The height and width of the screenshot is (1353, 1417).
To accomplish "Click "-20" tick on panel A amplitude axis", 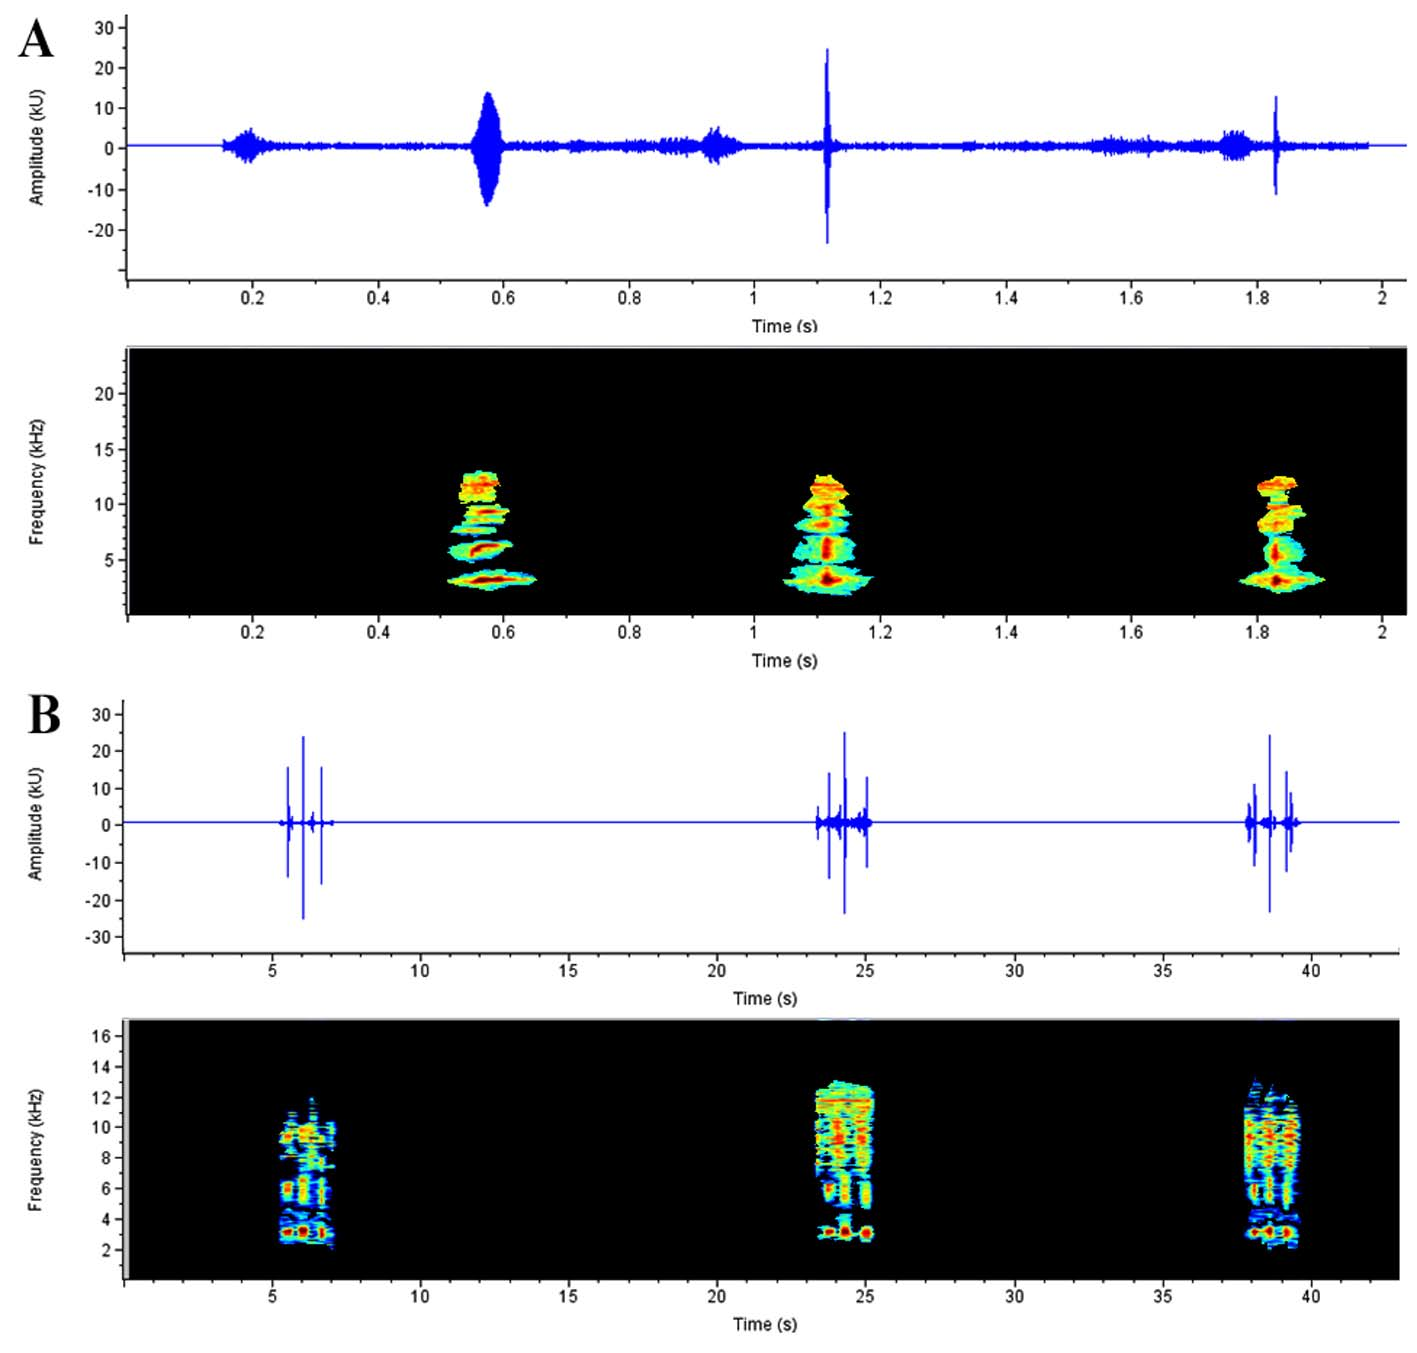I will coord(102,230).
